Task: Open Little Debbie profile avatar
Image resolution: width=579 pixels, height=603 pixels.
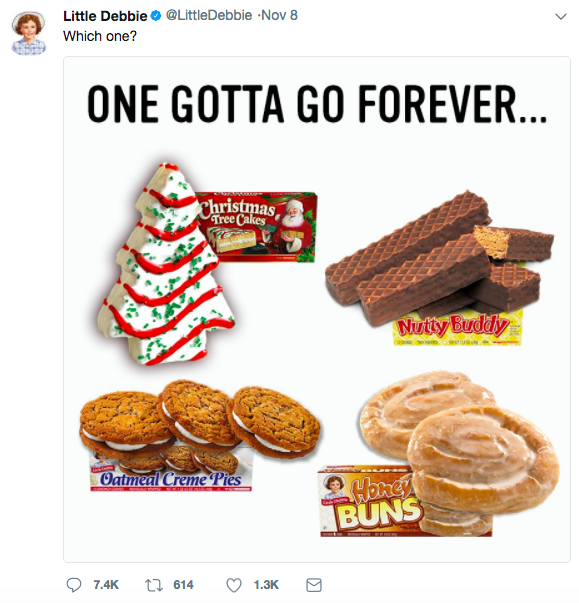Action: pos(28,33)
